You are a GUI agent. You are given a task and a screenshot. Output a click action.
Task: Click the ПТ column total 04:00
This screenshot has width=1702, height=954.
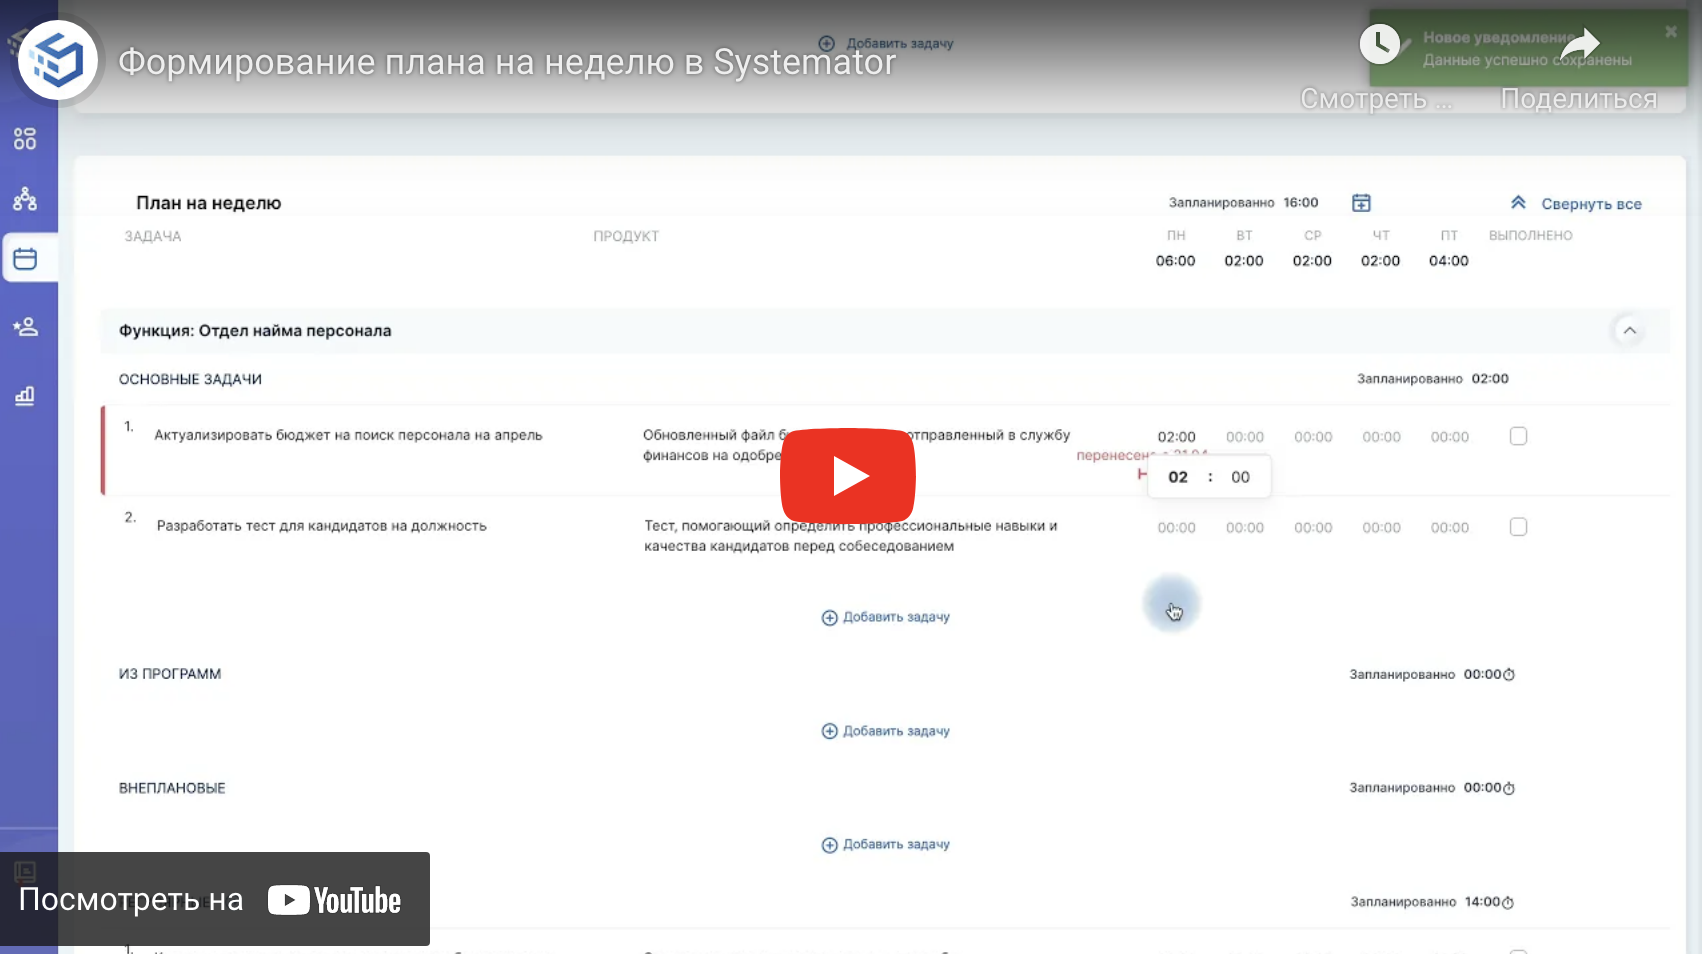pyautogui.click(x=1449, y=261)
